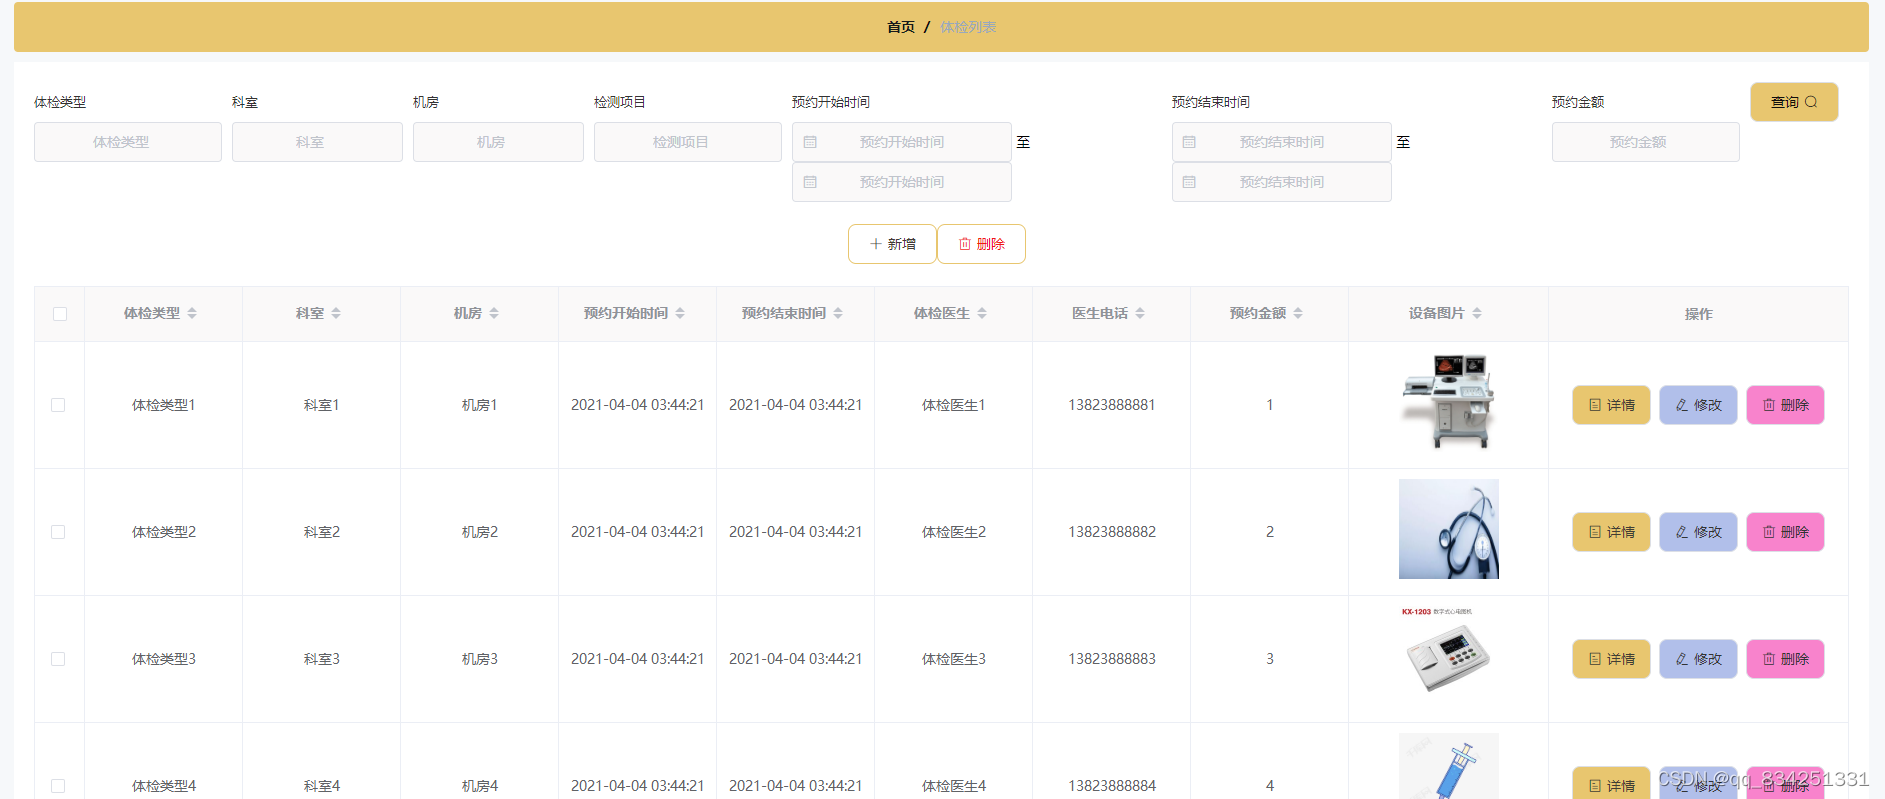
Task: Click 体检医生2 cell
Action: click(953, 532)
